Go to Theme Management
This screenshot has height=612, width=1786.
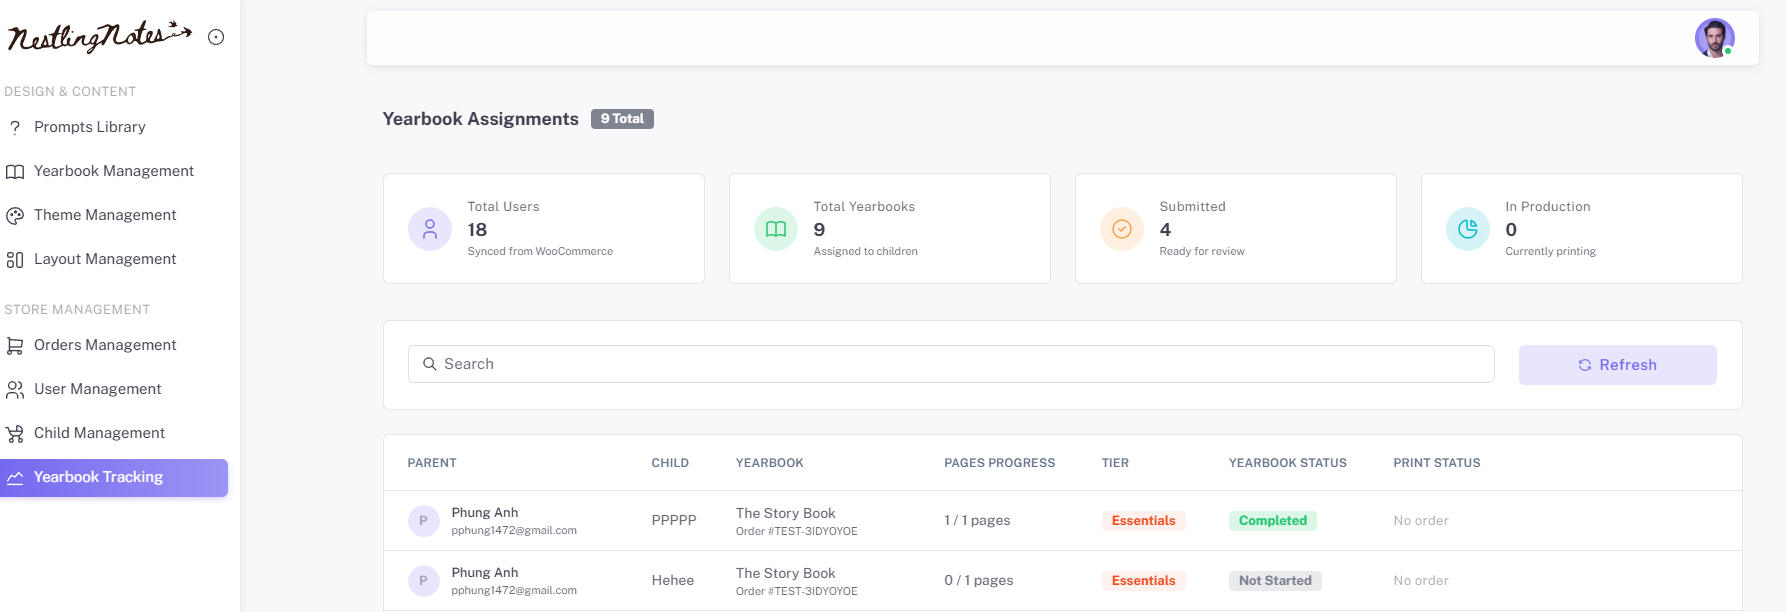[x=105, y=215]
